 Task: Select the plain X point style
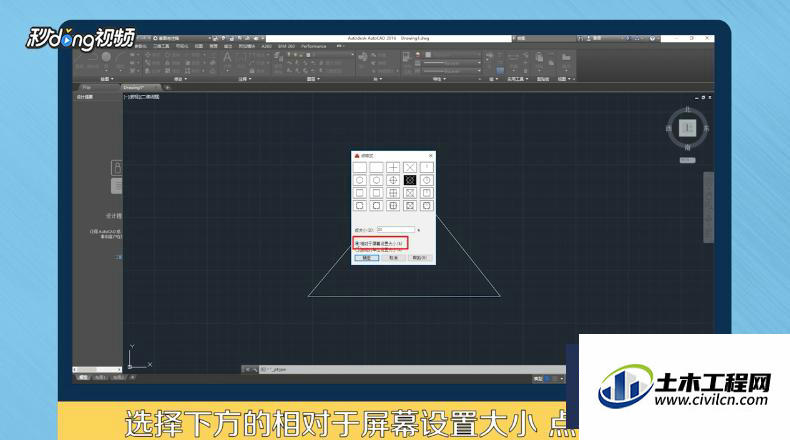click(410, 167)
